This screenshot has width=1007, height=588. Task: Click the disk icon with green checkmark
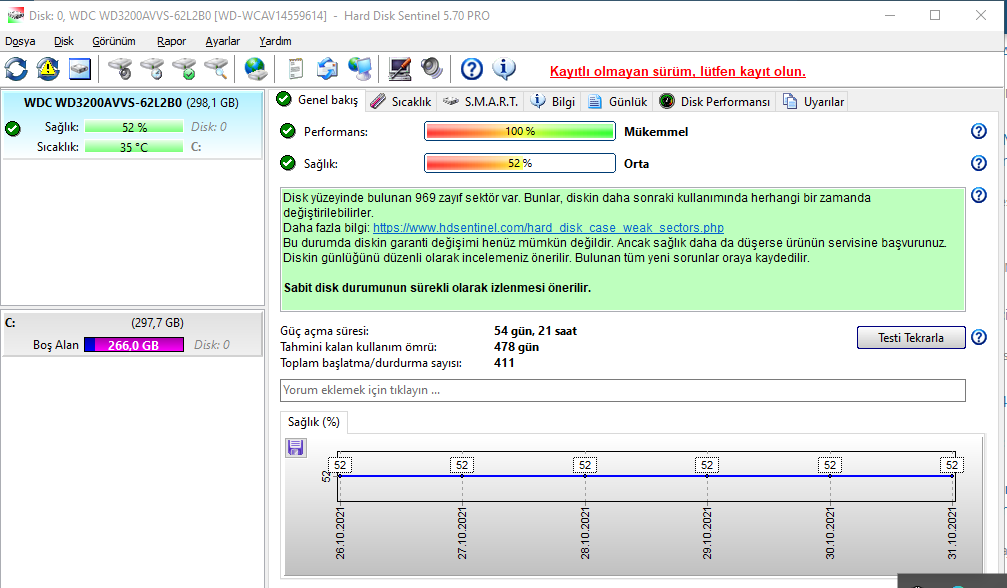pyautogui.click(x=184, y=69)
